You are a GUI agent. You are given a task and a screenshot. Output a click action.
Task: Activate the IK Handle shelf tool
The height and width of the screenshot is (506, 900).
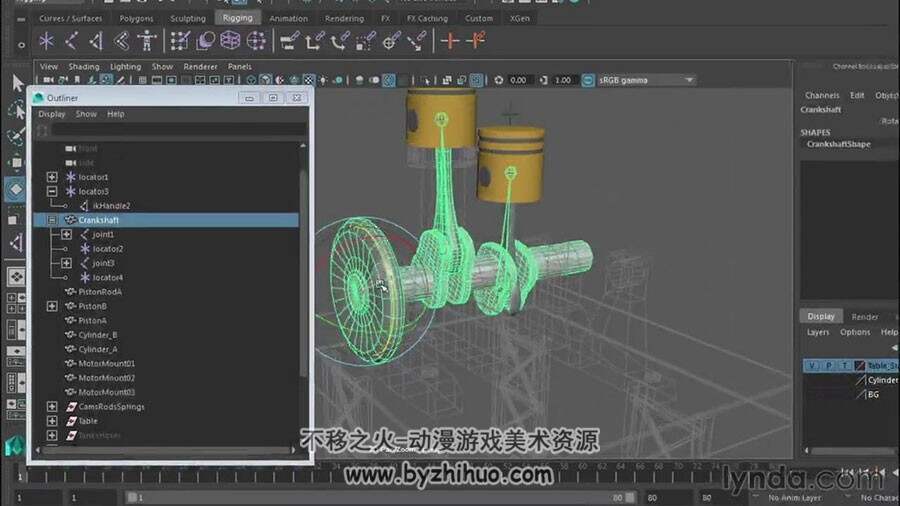(96, 41)
